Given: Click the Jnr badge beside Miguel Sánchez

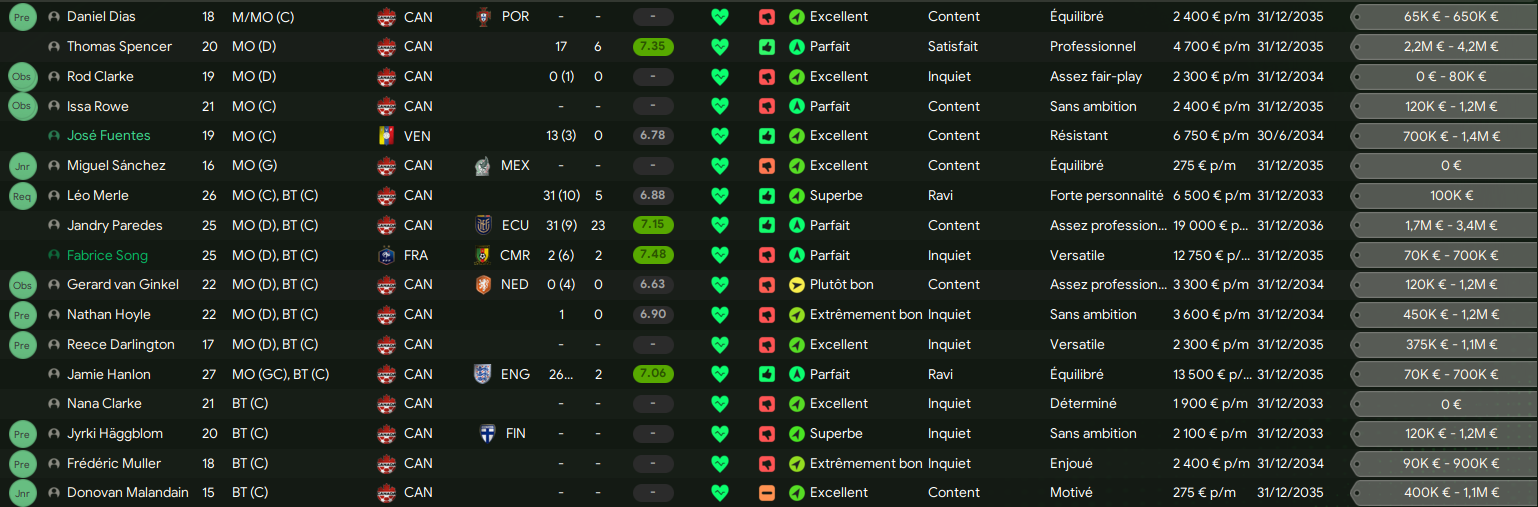Looking at the screenshot, I should coord(21,166).
